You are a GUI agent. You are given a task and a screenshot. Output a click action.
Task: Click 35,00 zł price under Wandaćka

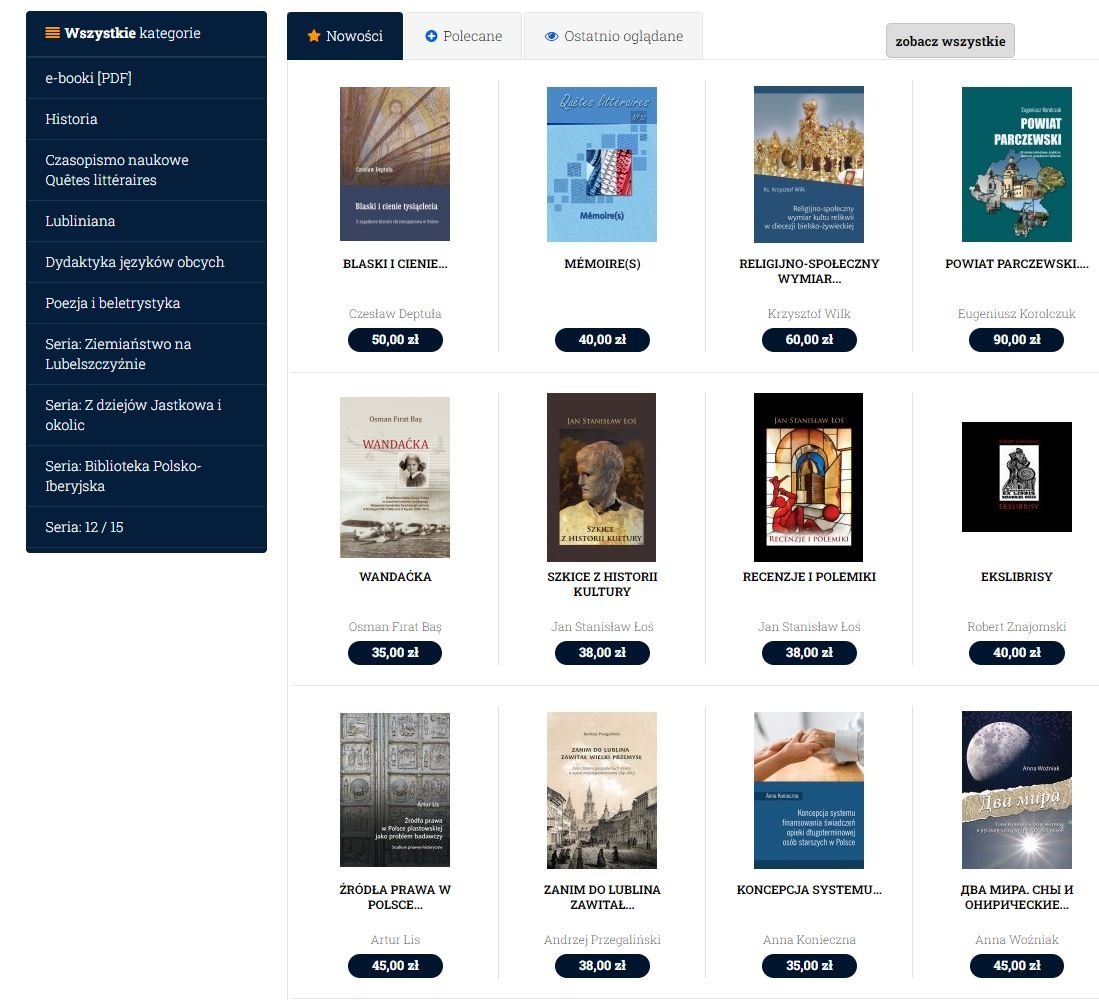pyautogui.click(x=395, y=652)
